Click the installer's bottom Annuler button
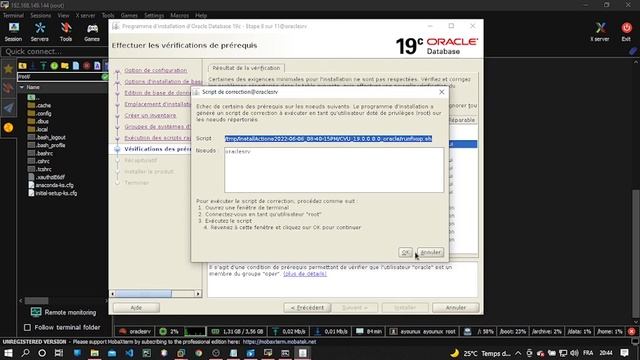This screenshot has height=360, width=640. pos(456,307)
